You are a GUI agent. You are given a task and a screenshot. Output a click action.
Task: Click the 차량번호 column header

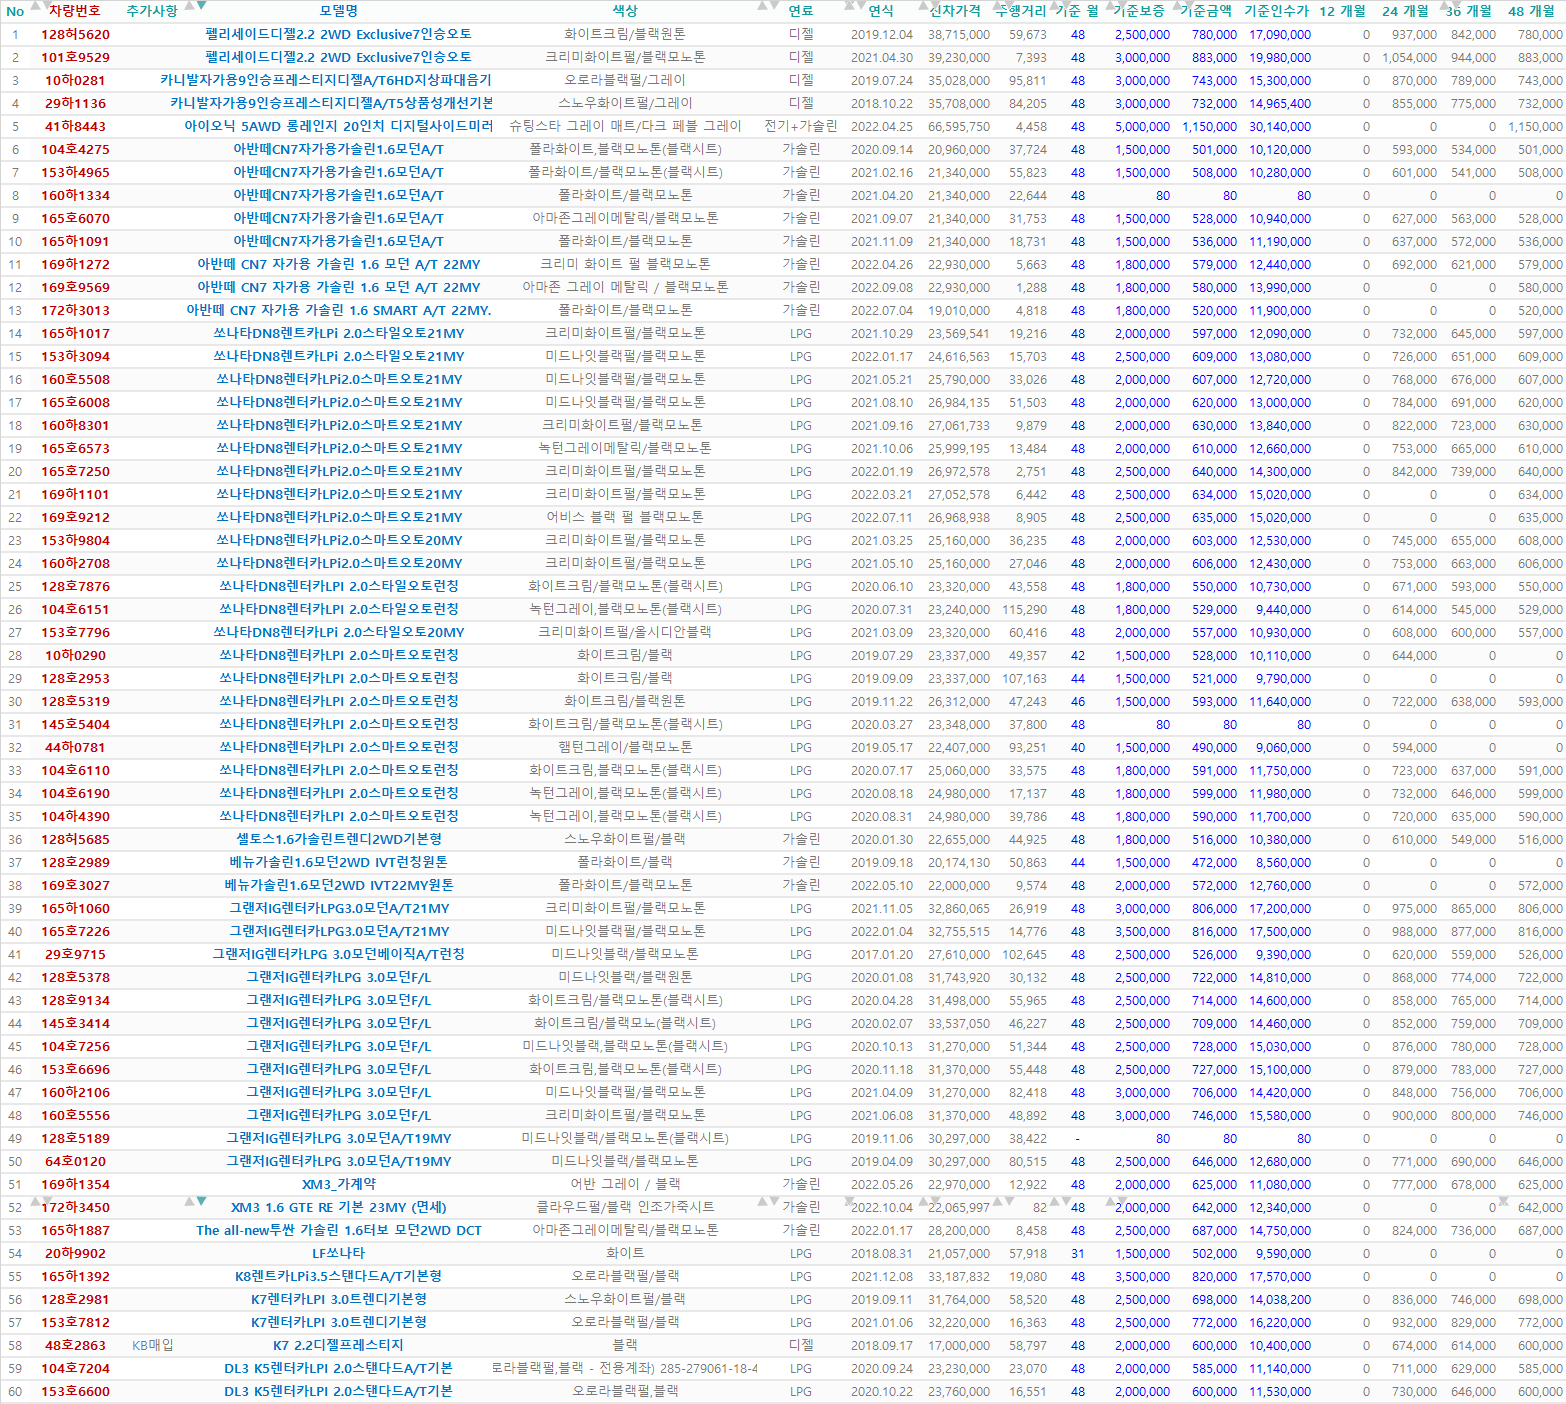pos(75,11)
